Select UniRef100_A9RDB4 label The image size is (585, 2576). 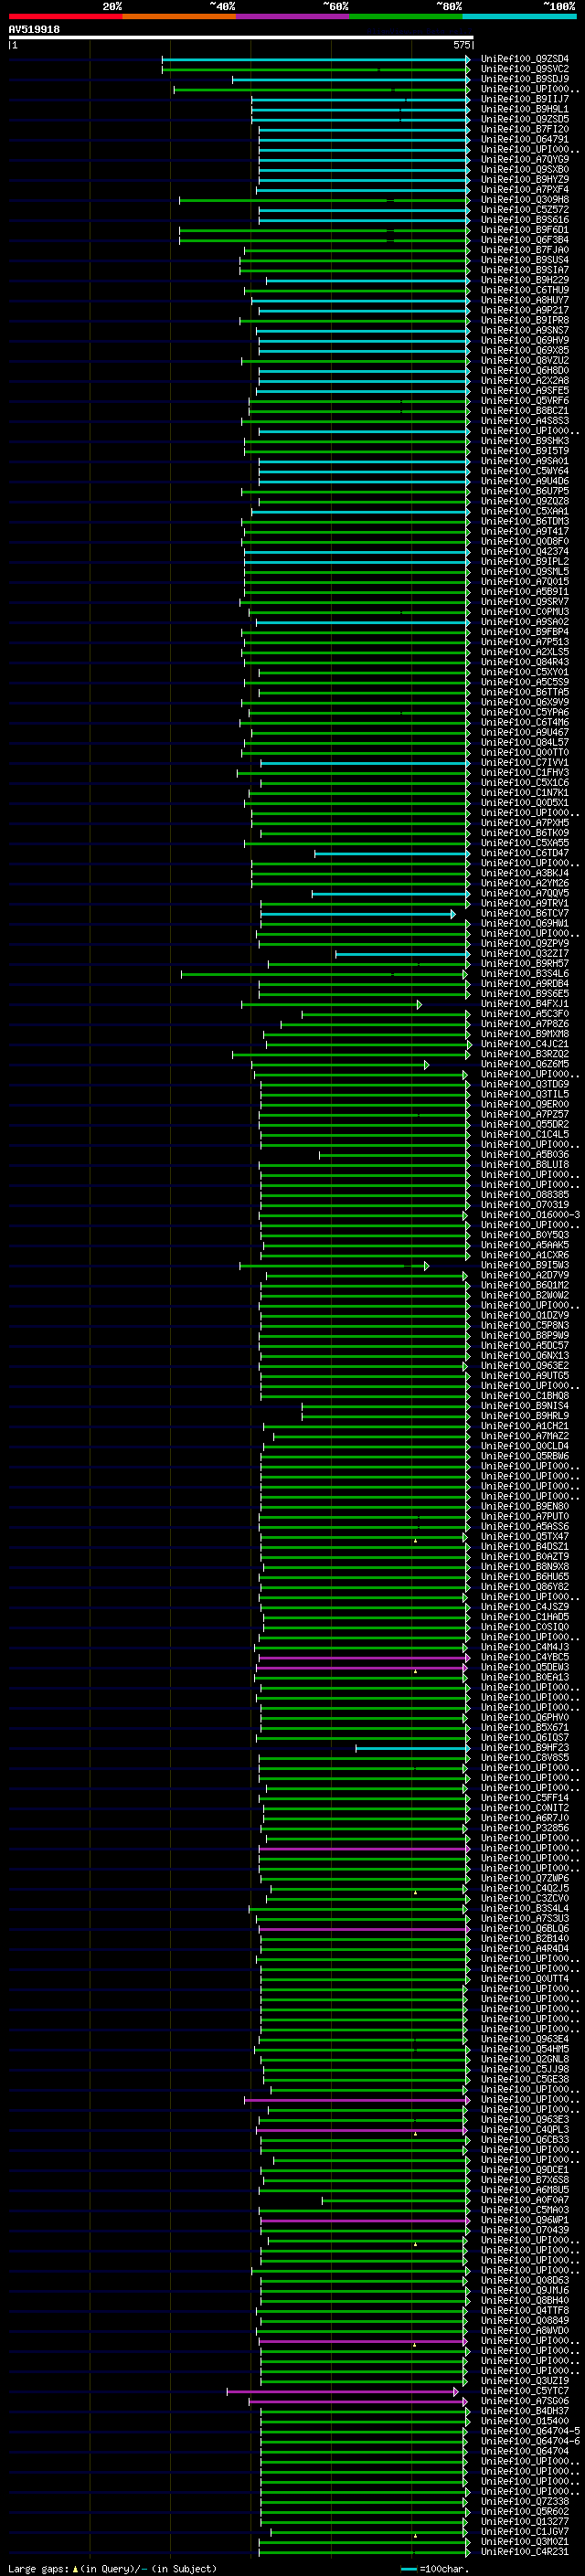524,983
